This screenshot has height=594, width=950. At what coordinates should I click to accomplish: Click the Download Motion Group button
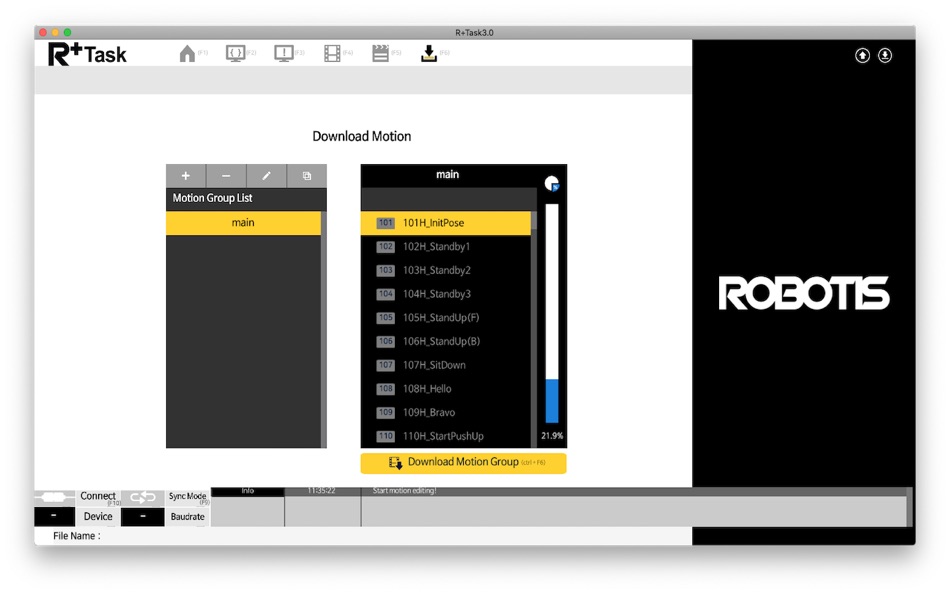(x=463, y=462)
